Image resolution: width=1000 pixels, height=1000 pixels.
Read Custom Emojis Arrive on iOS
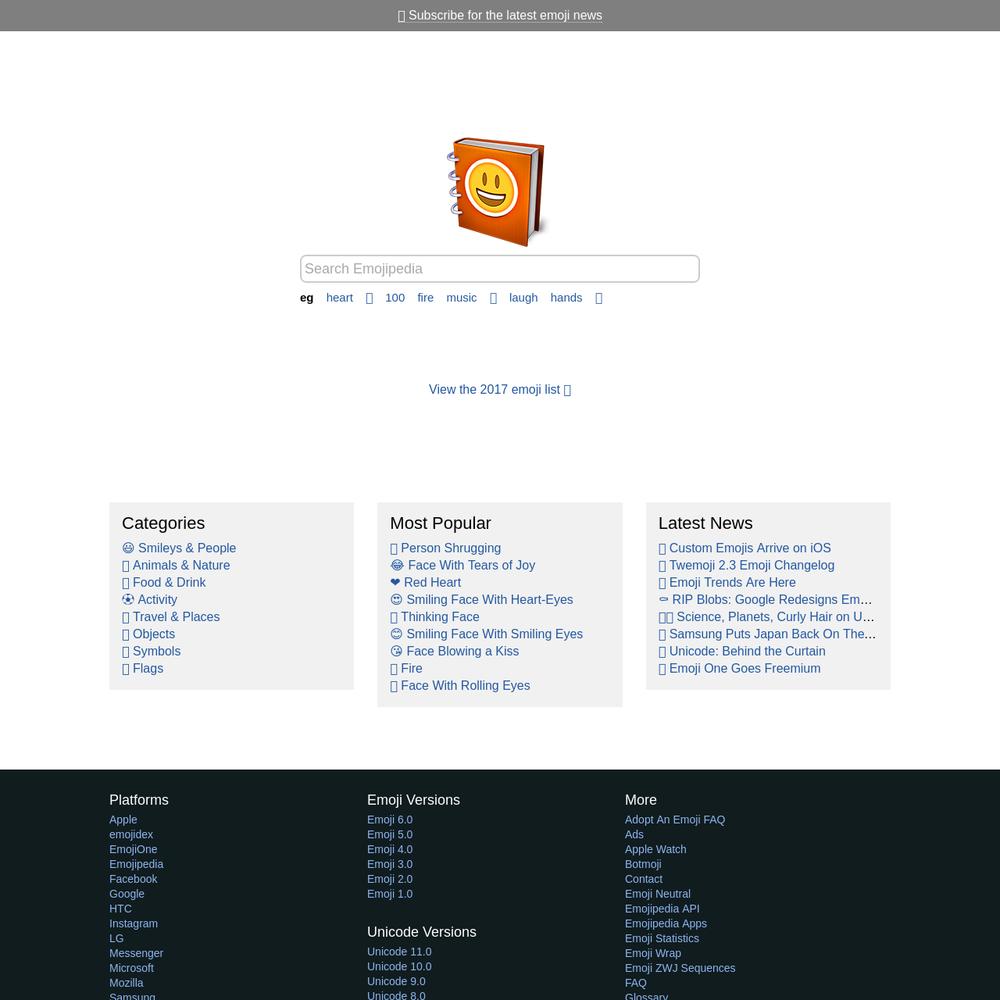click(x=745, y=548)
